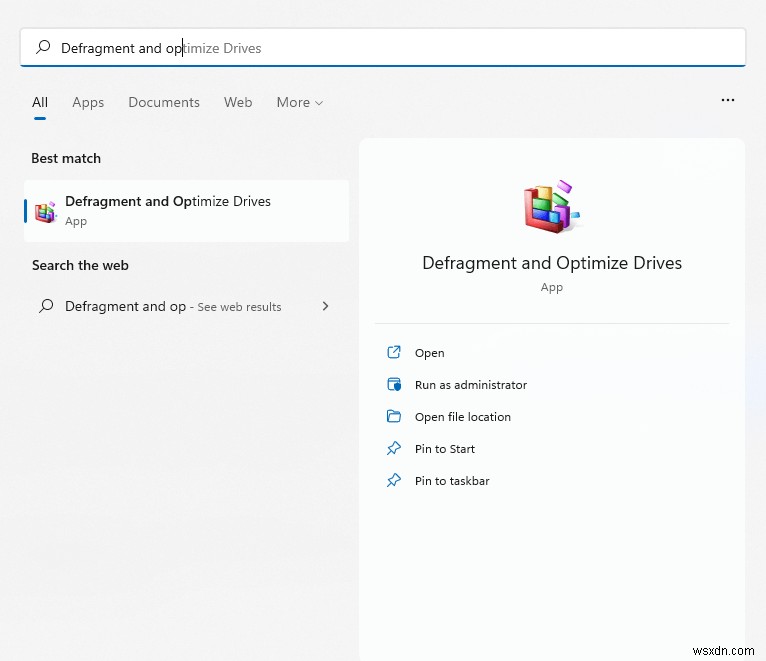Image resolution: width=766 pixels, height=661 pixels.
Task: Switch to the Documents tab
Action: coord(164,102)
